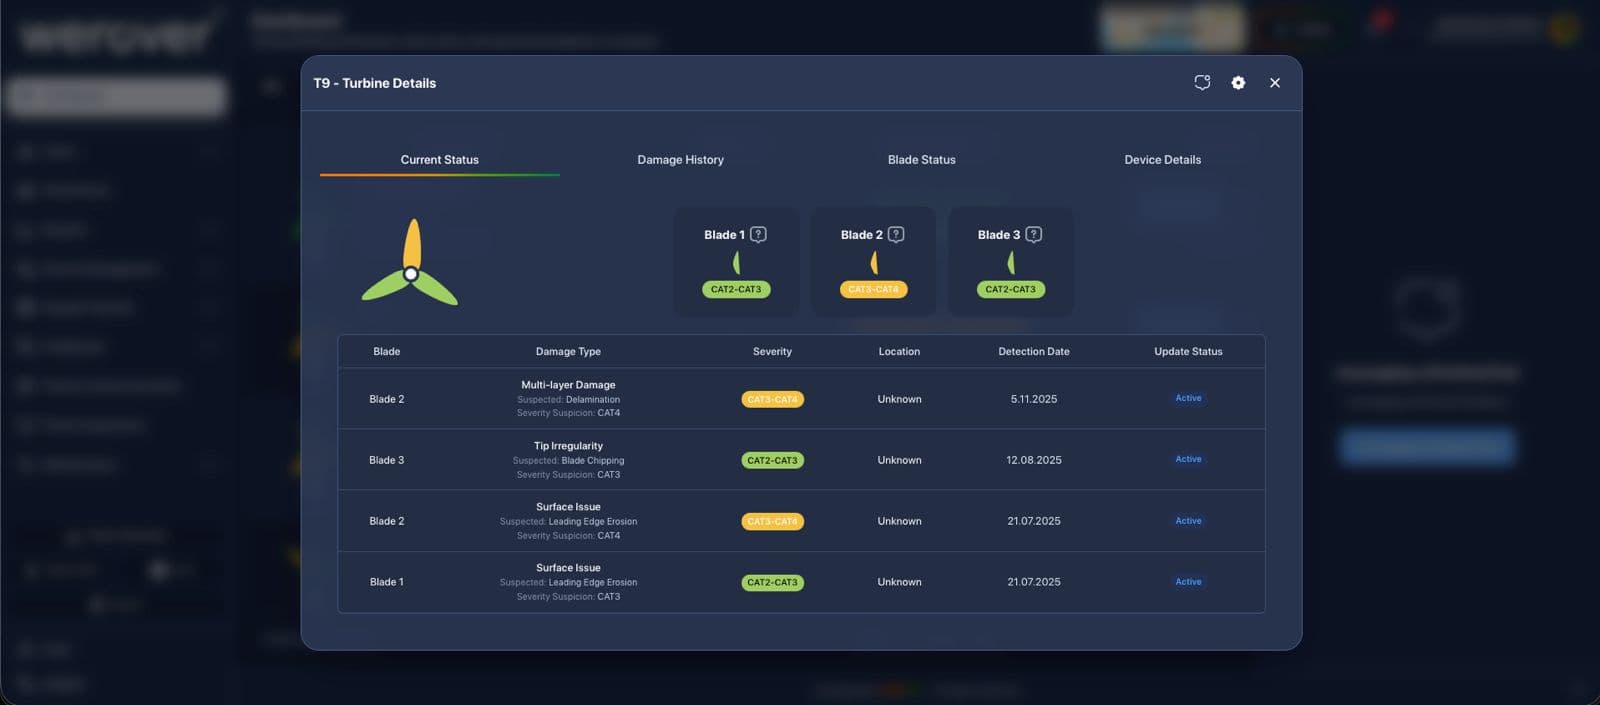Open the Blade Status tab
This screenshot has height=705, width=1600.
pyautogui.click(x=922, y=160)
